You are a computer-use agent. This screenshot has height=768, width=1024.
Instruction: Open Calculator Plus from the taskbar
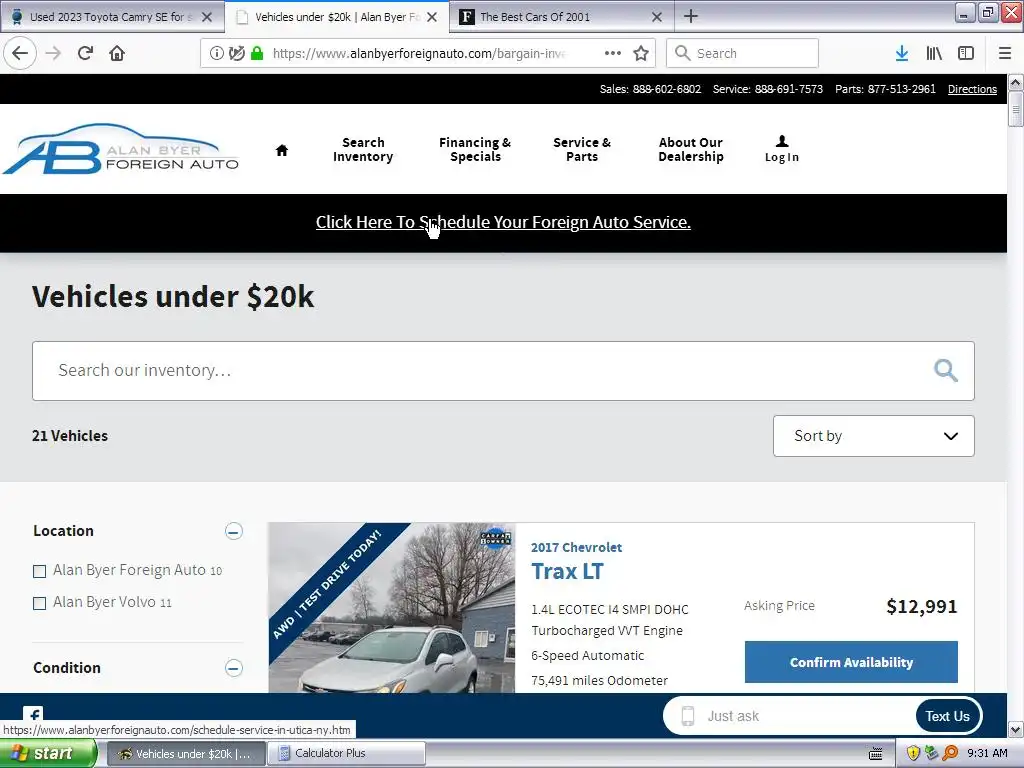click(347, 754)
